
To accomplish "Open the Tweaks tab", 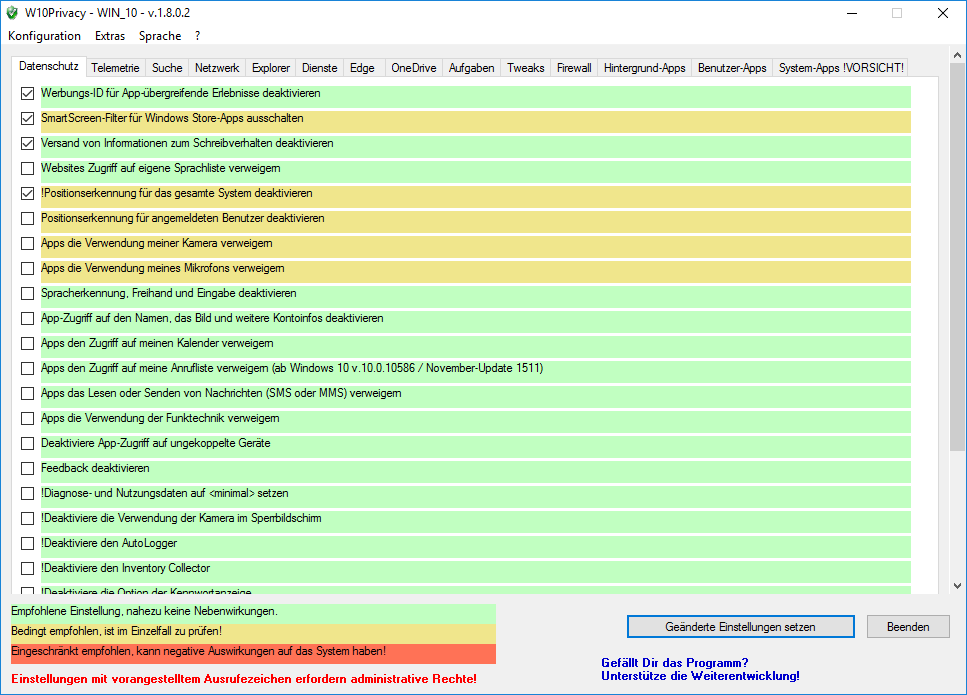I will pyautogui.click(x=525, y=68).
